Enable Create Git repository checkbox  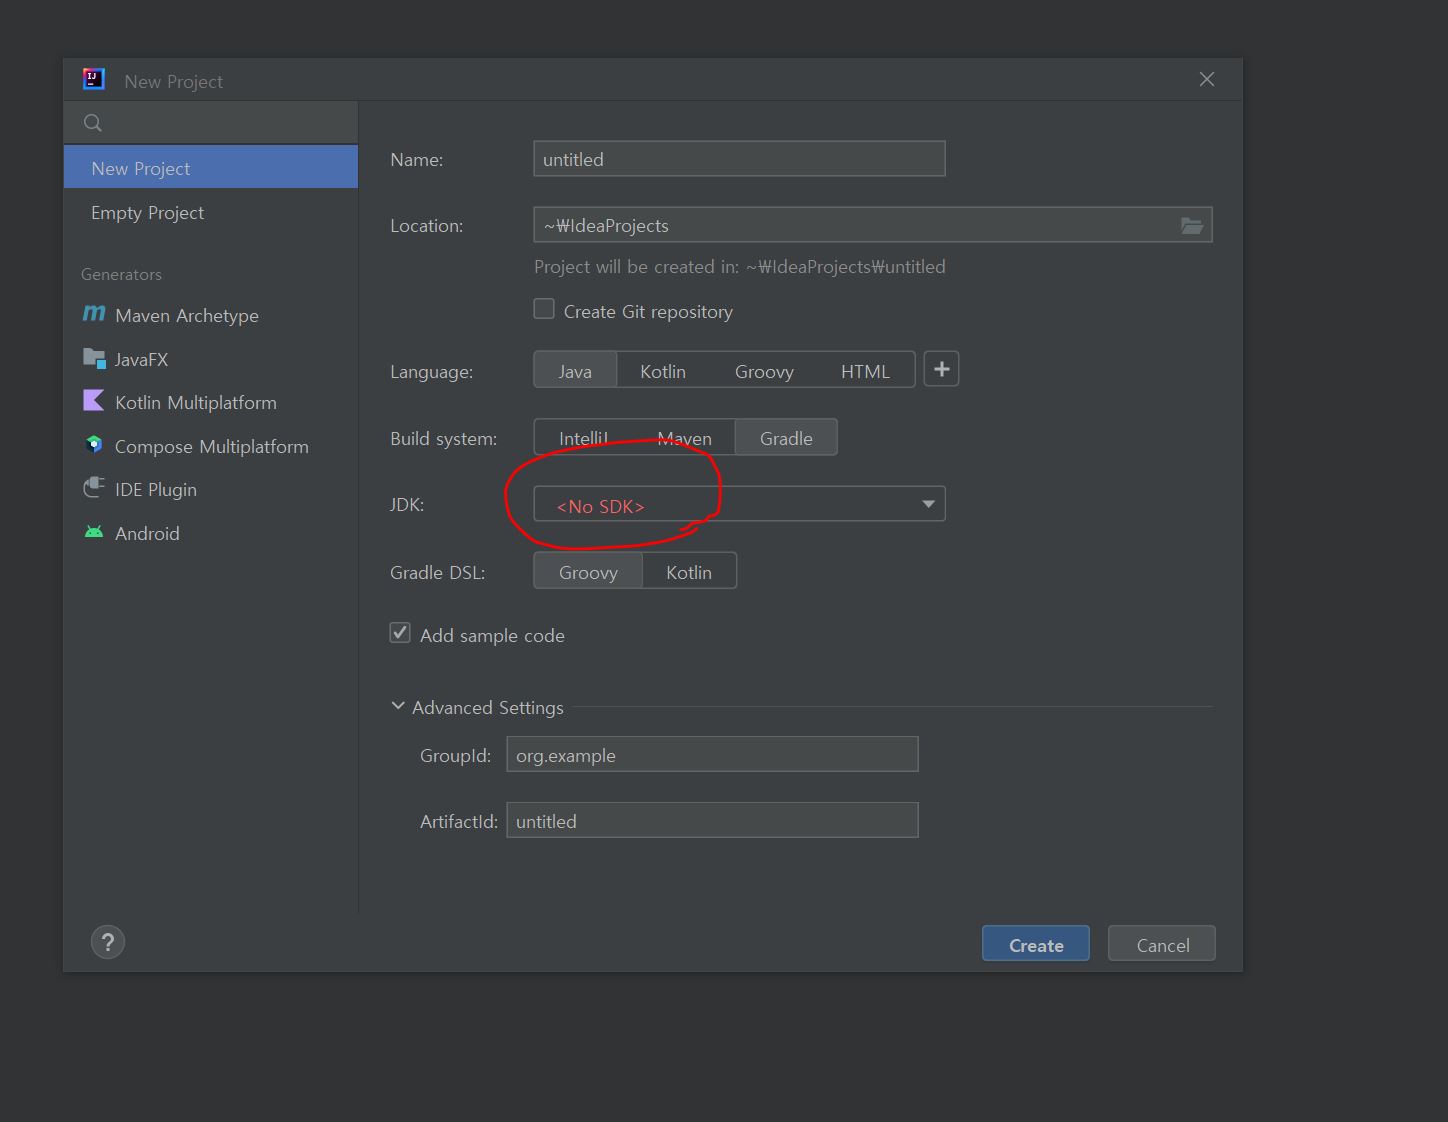(544, 310)
